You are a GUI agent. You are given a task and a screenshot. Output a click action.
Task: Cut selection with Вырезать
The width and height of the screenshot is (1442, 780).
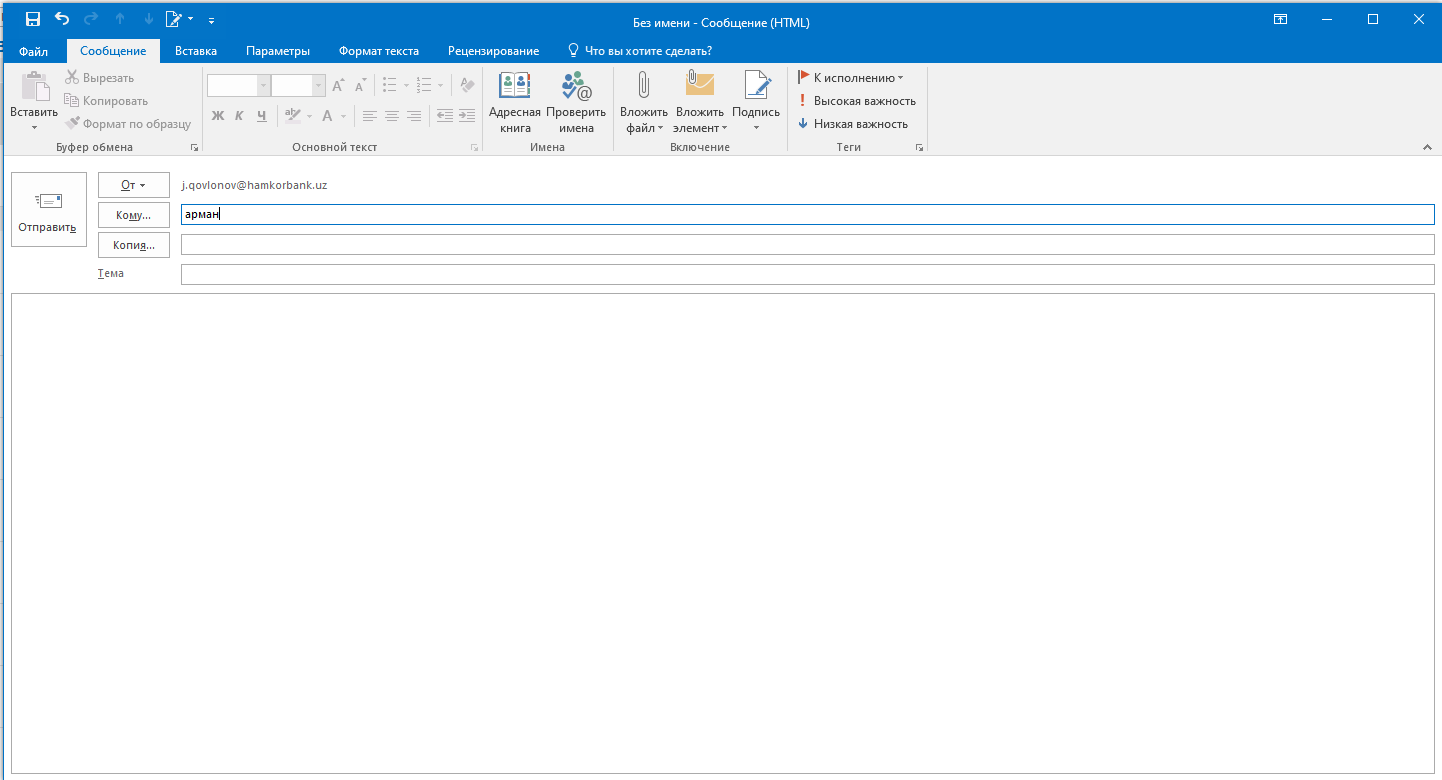pyautogui.click(x=99, y=78)
